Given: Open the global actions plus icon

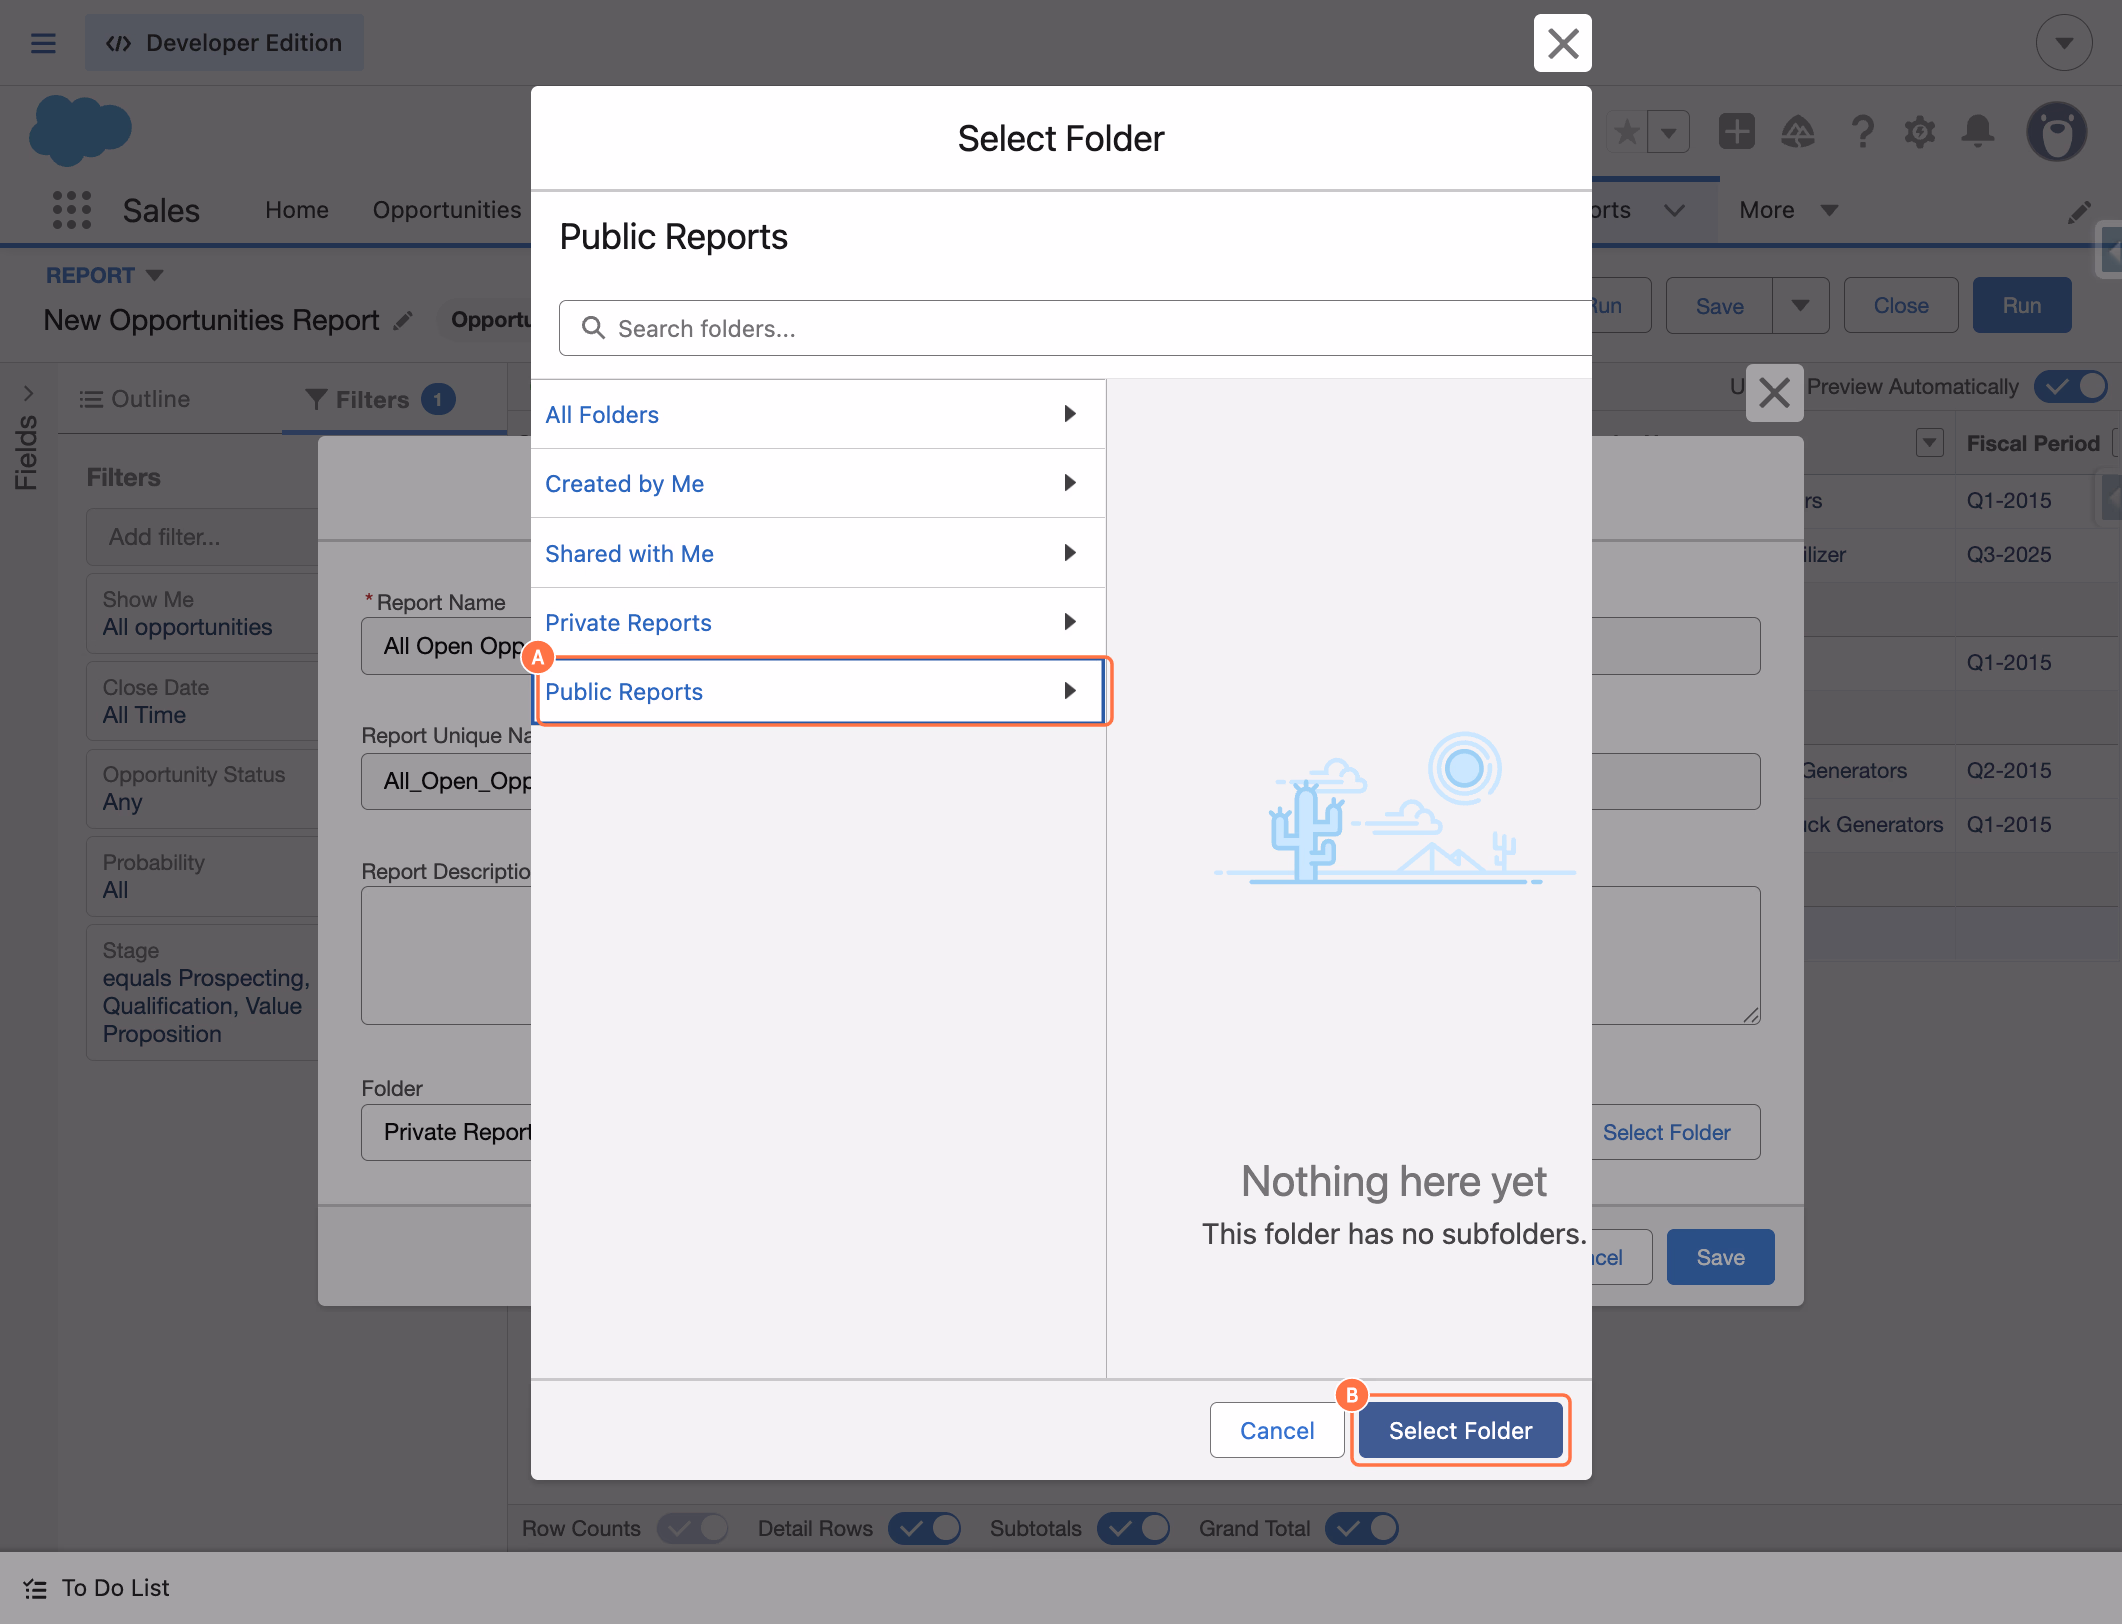Looking at the screenshot, I should 1737,131.
